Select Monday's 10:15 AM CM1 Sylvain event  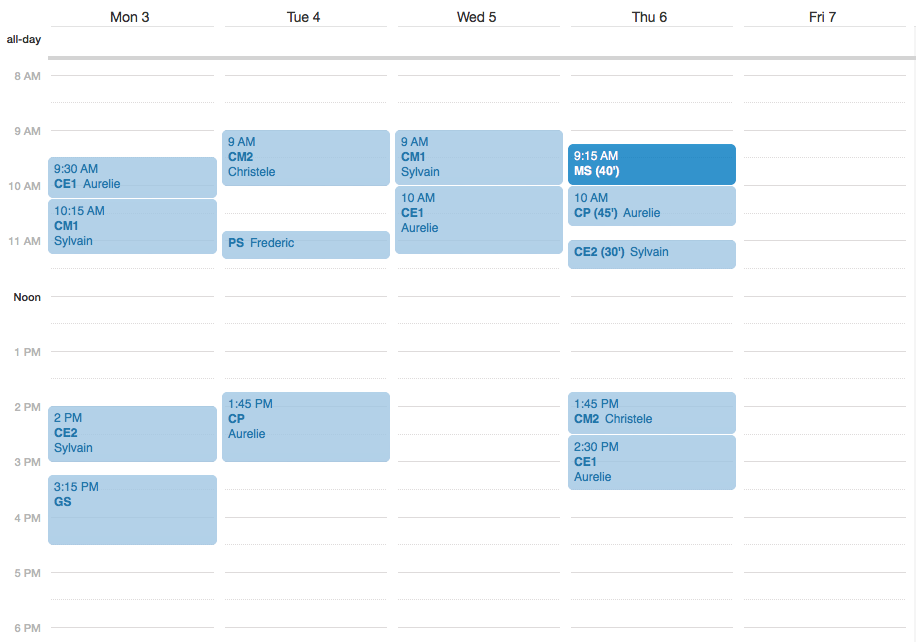[132, 226]
